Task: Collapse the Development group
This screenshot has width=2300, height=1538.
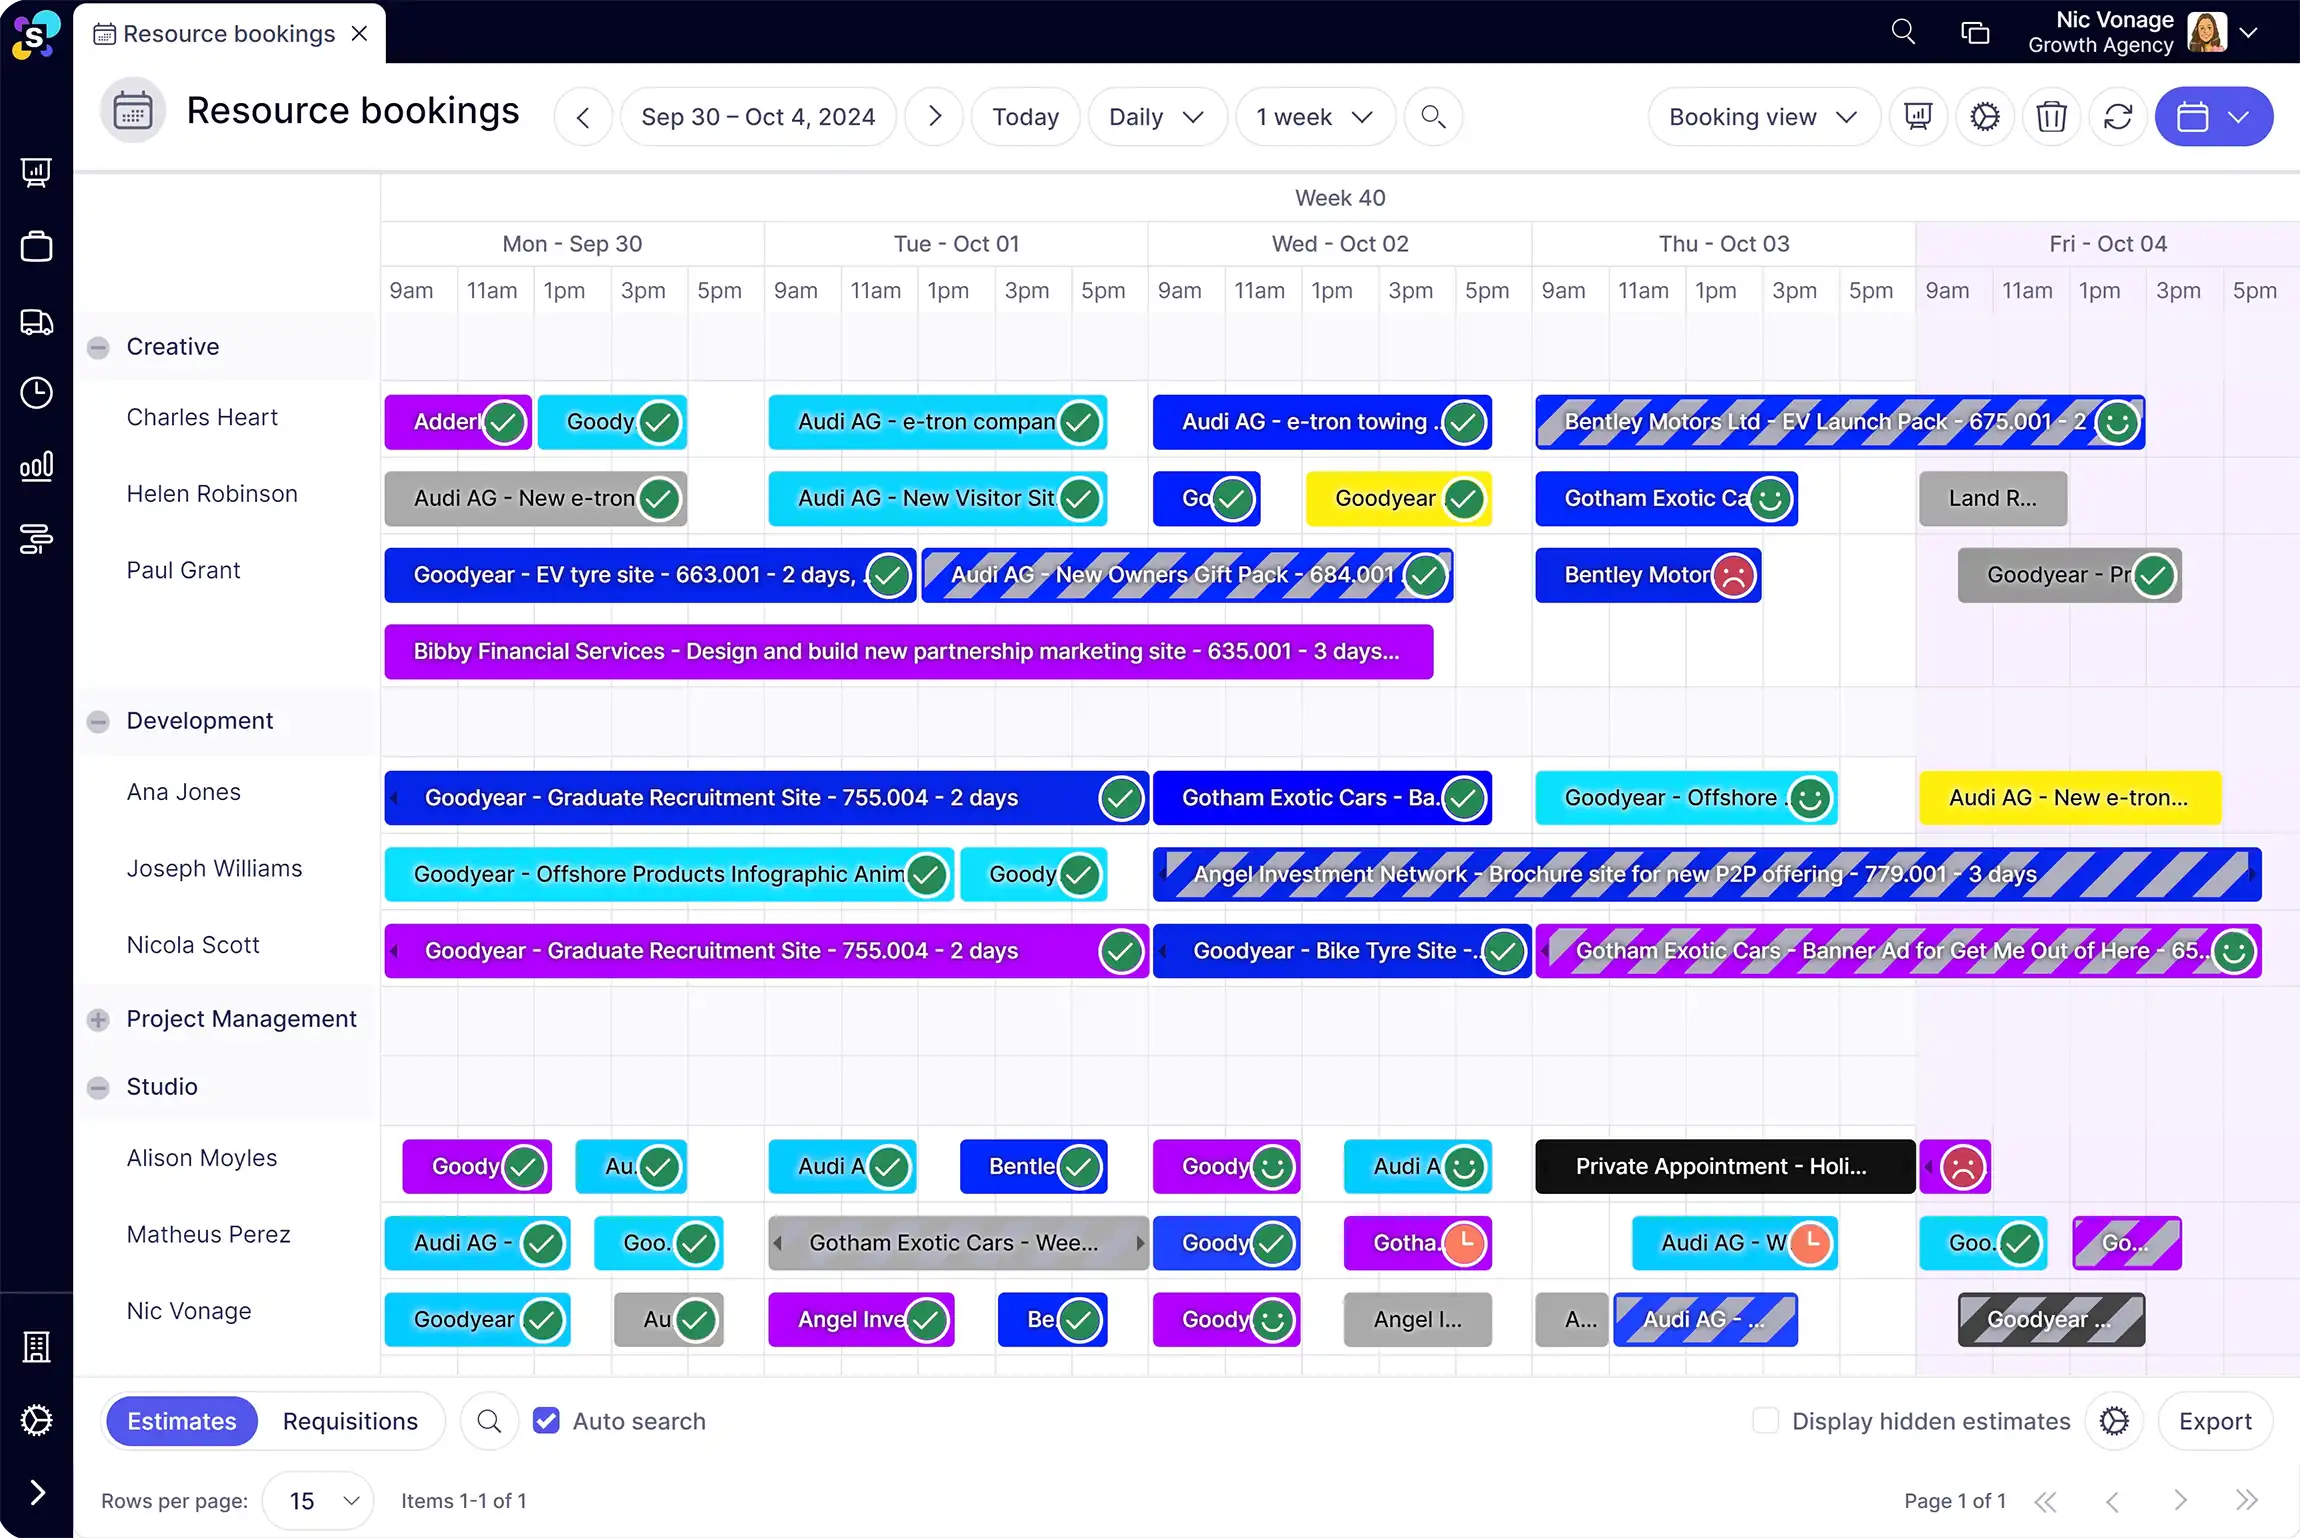Action: [x=98, y=722]
